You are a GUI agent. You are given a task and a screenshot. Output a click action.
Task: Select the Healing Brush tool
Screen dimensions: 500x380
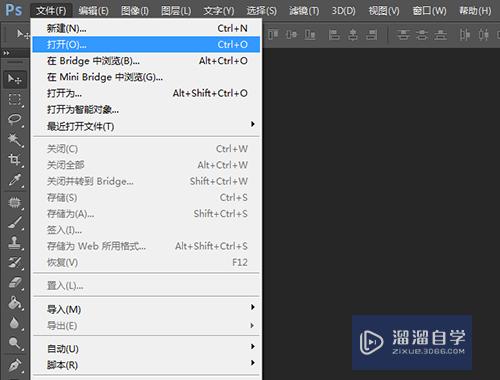[15, 203]
